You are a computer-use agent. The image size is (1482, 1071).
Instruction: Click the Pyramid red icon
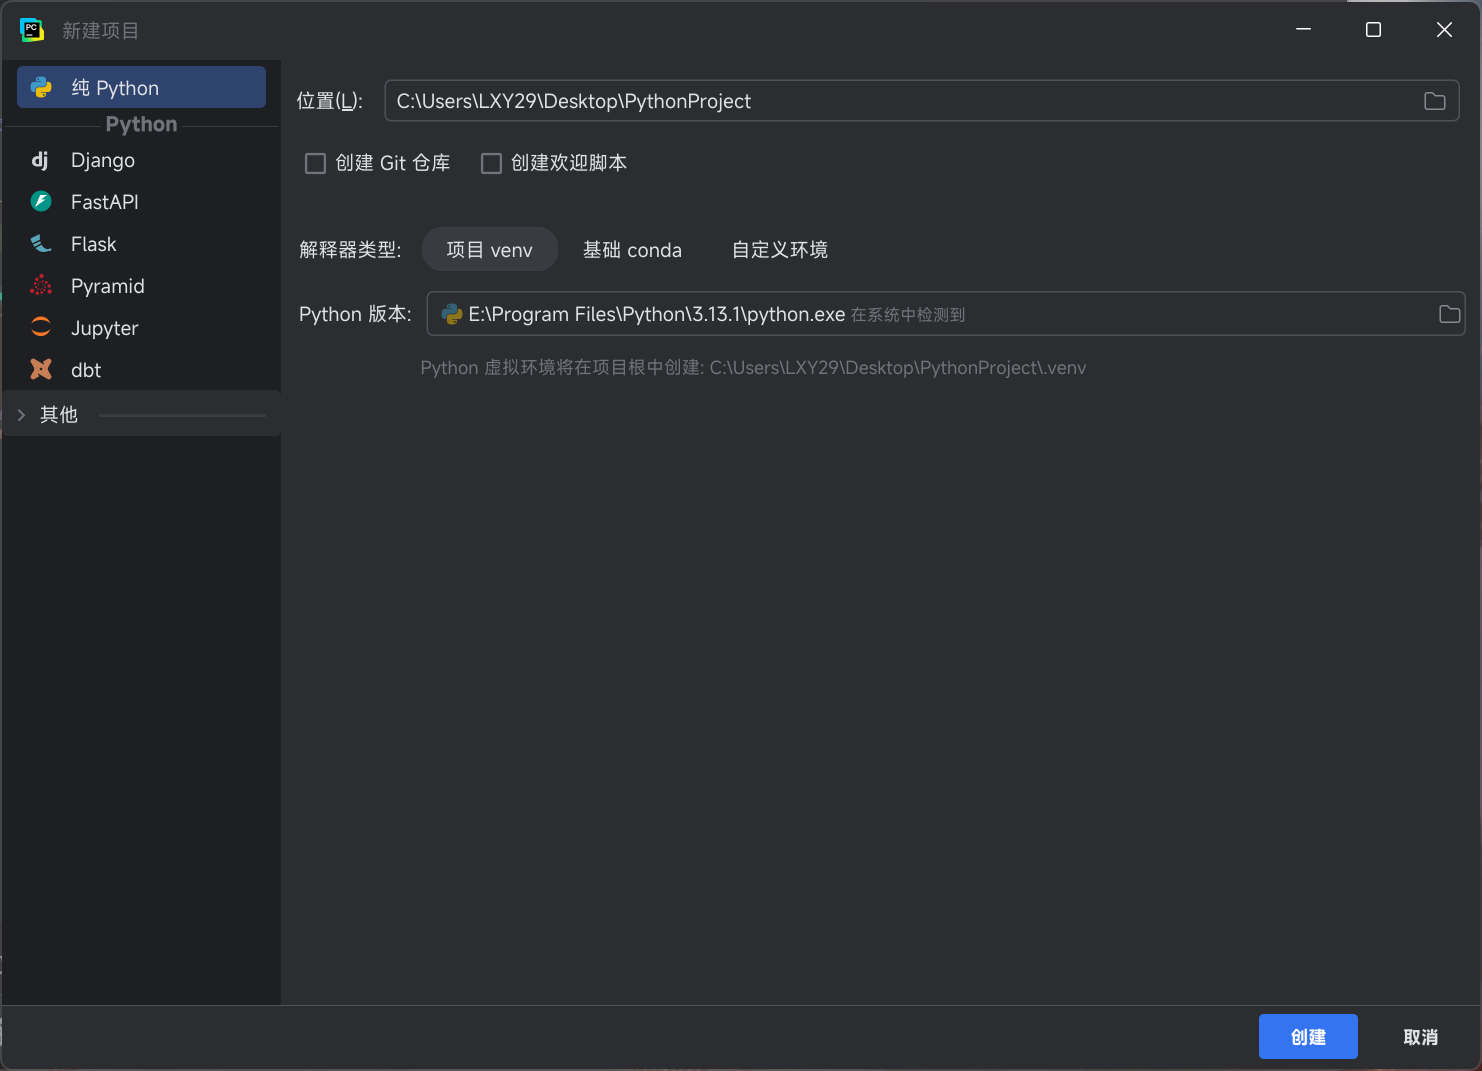click(x=41, y=286)
